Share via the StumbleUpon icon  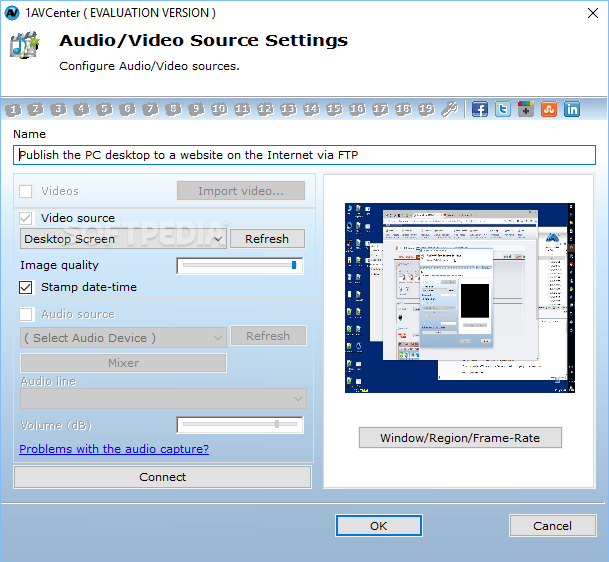click(549, 109)
